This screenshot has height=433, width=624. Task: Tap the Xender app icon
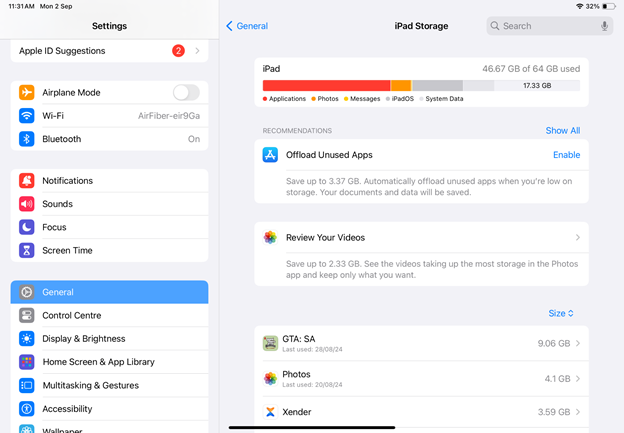[270, 412]
